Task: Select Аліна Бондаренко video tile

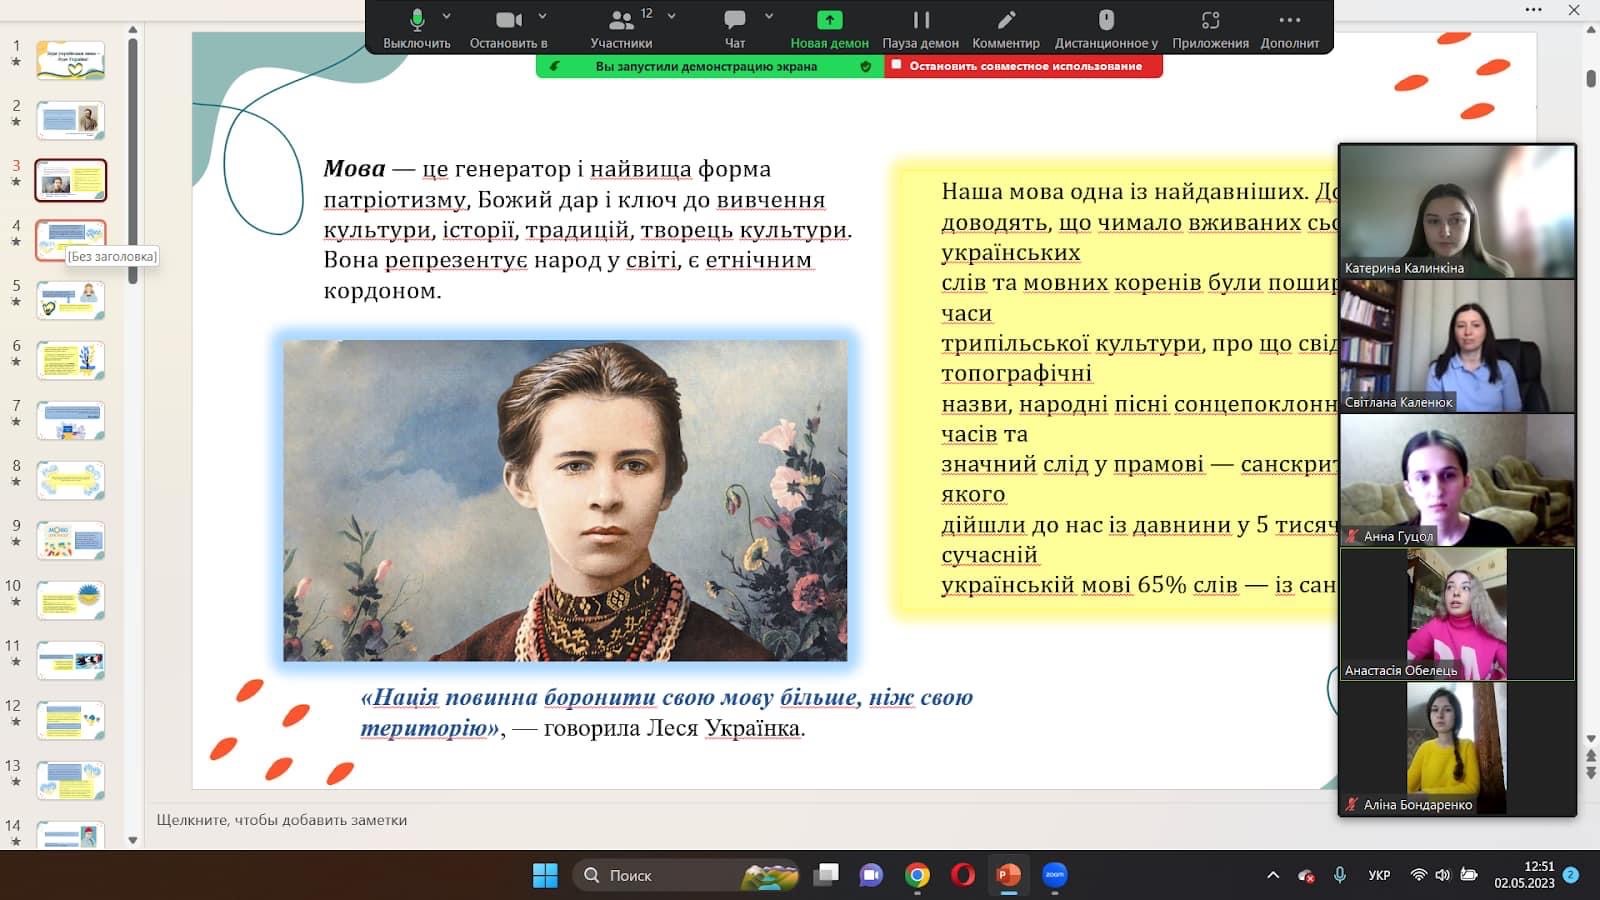Action: tap(1457, 748)
